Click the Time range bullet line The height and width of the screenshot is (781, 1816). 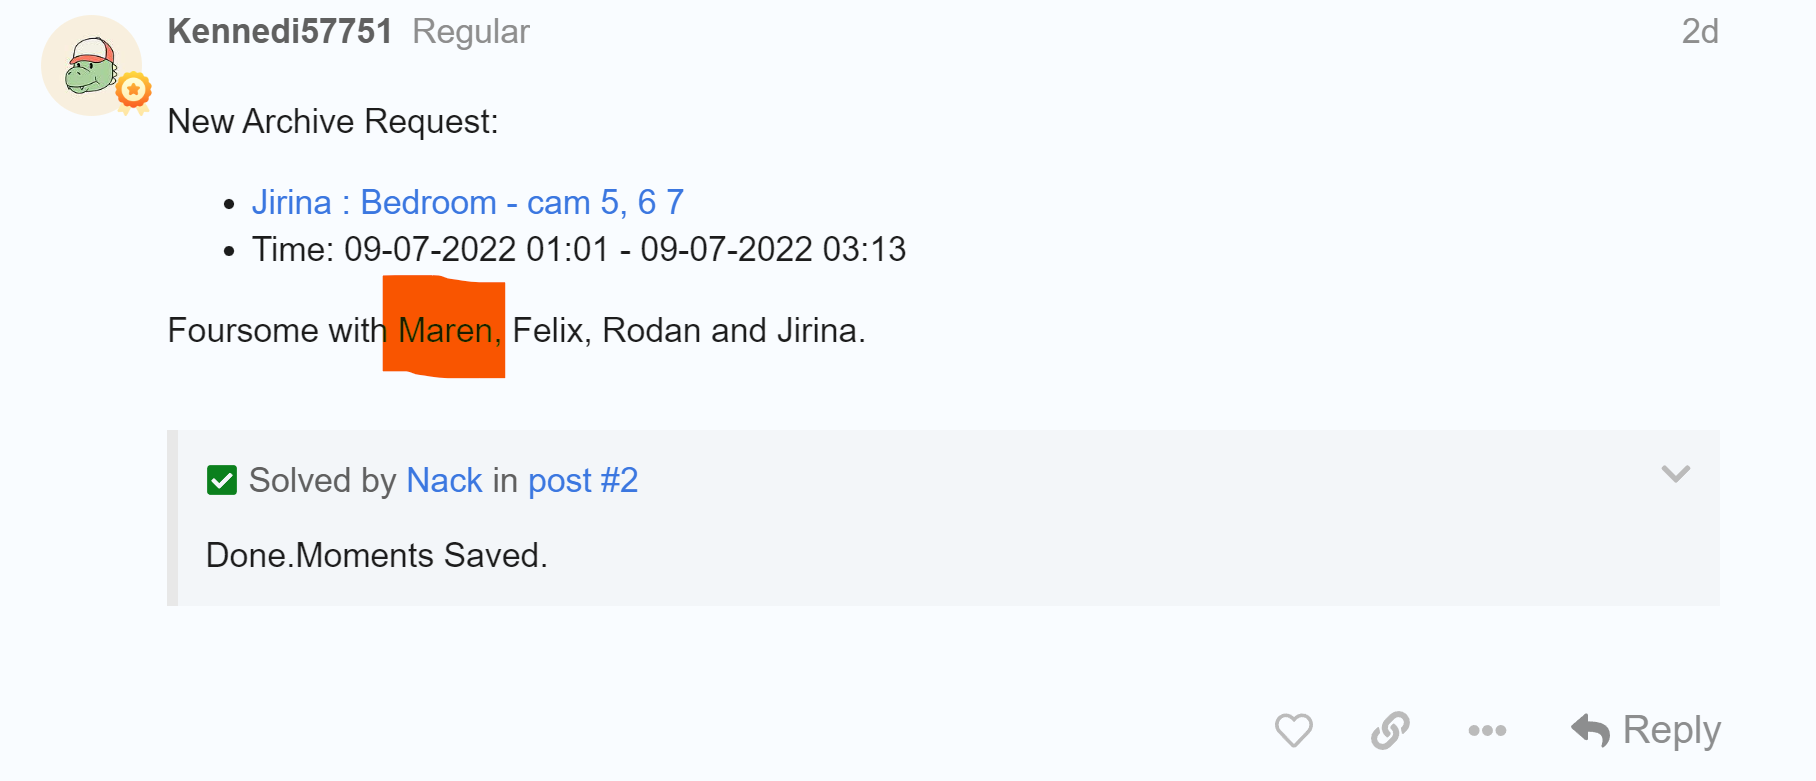[578, 249]
